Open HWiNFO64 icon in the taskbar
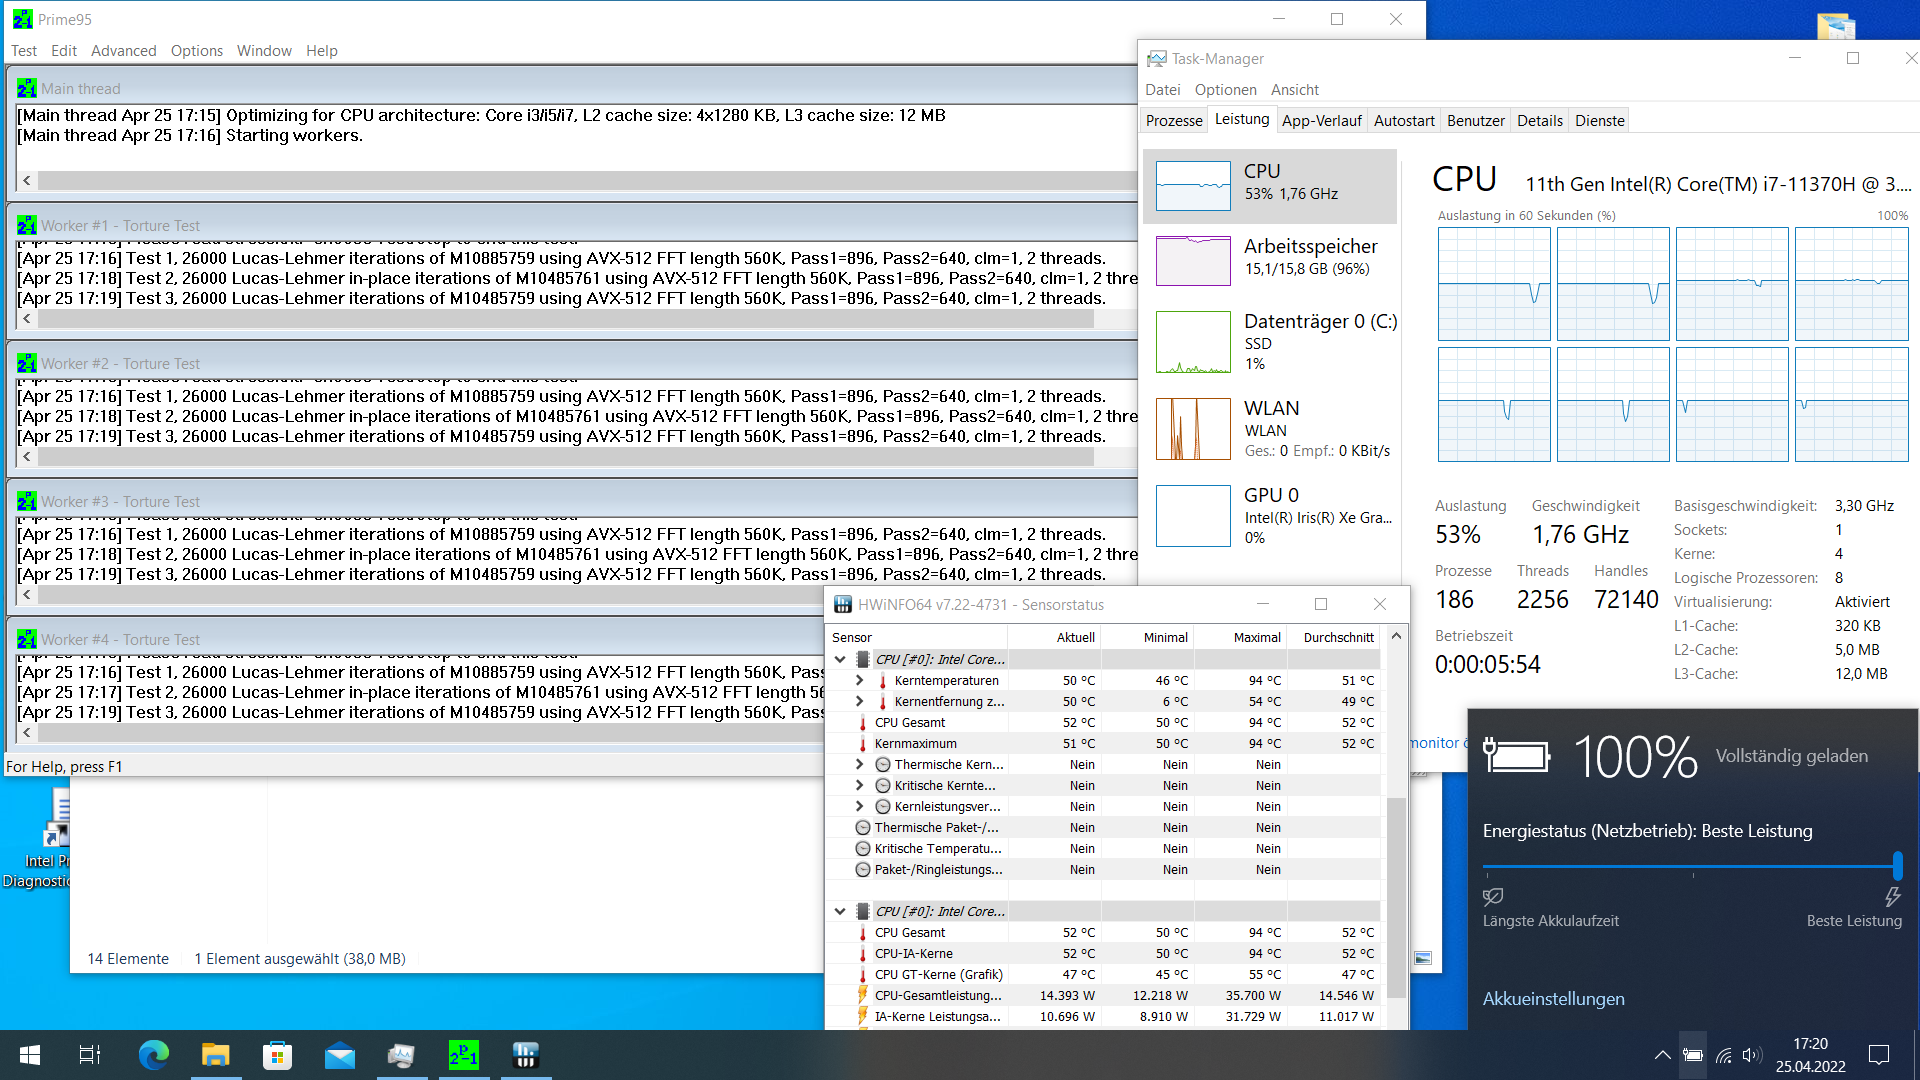This screenshot has width=1920, height=1080. pyautogui.click(x=525, y=1055)
